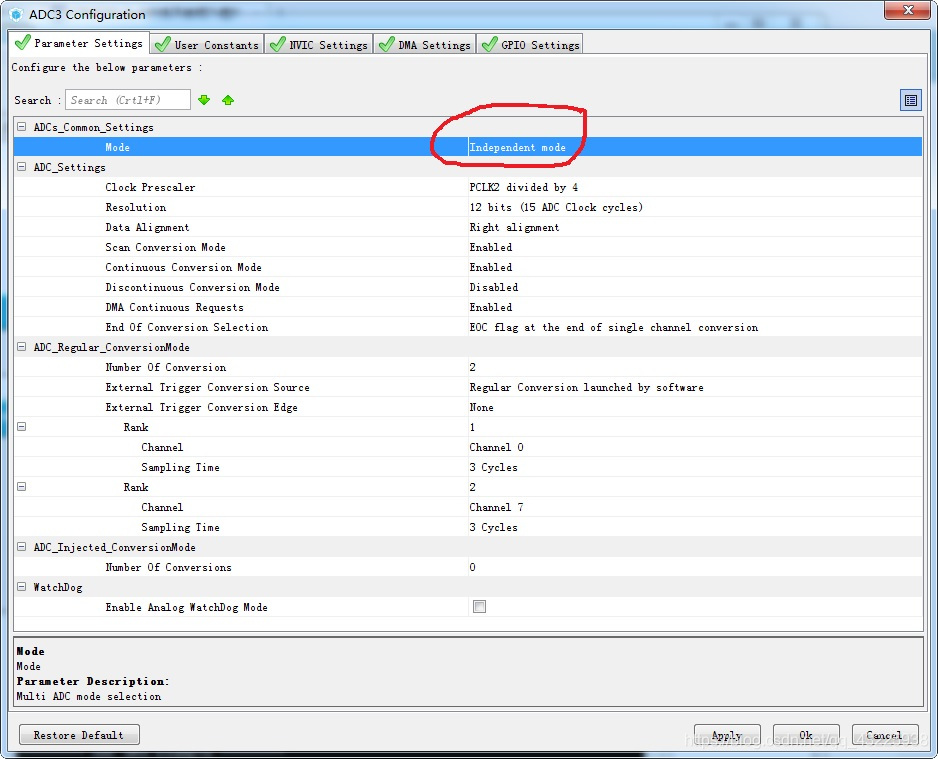Collapse the ADC_Settings section
The width and height of the screenshot is (938, 759).
coord(22,167)
